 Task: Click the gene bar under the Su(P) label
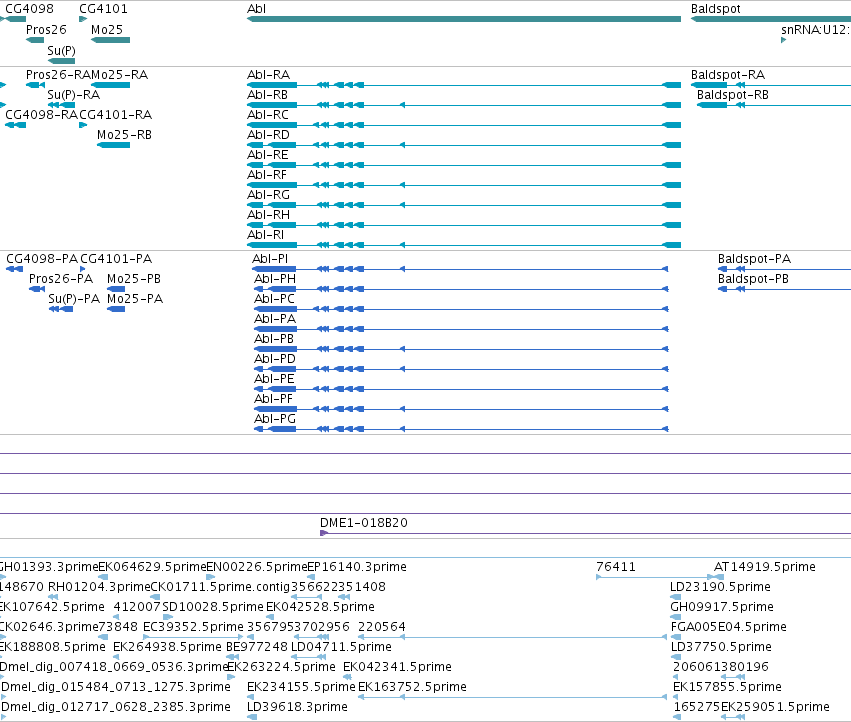pyautogui.click(x=61, y=61)
